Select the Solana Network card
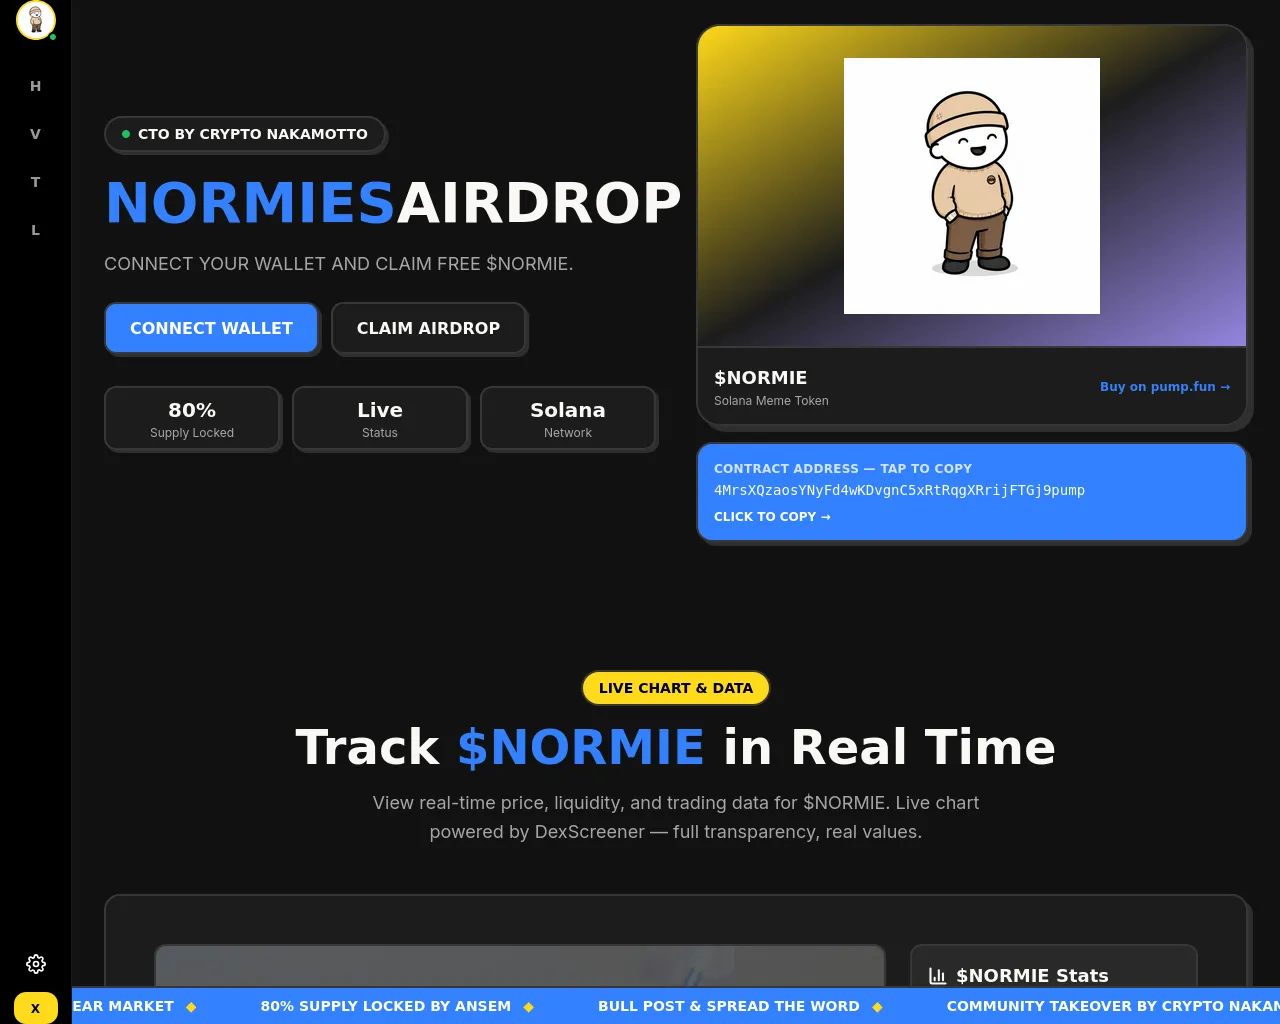1280x1024 pixels. tap(568, 419)
